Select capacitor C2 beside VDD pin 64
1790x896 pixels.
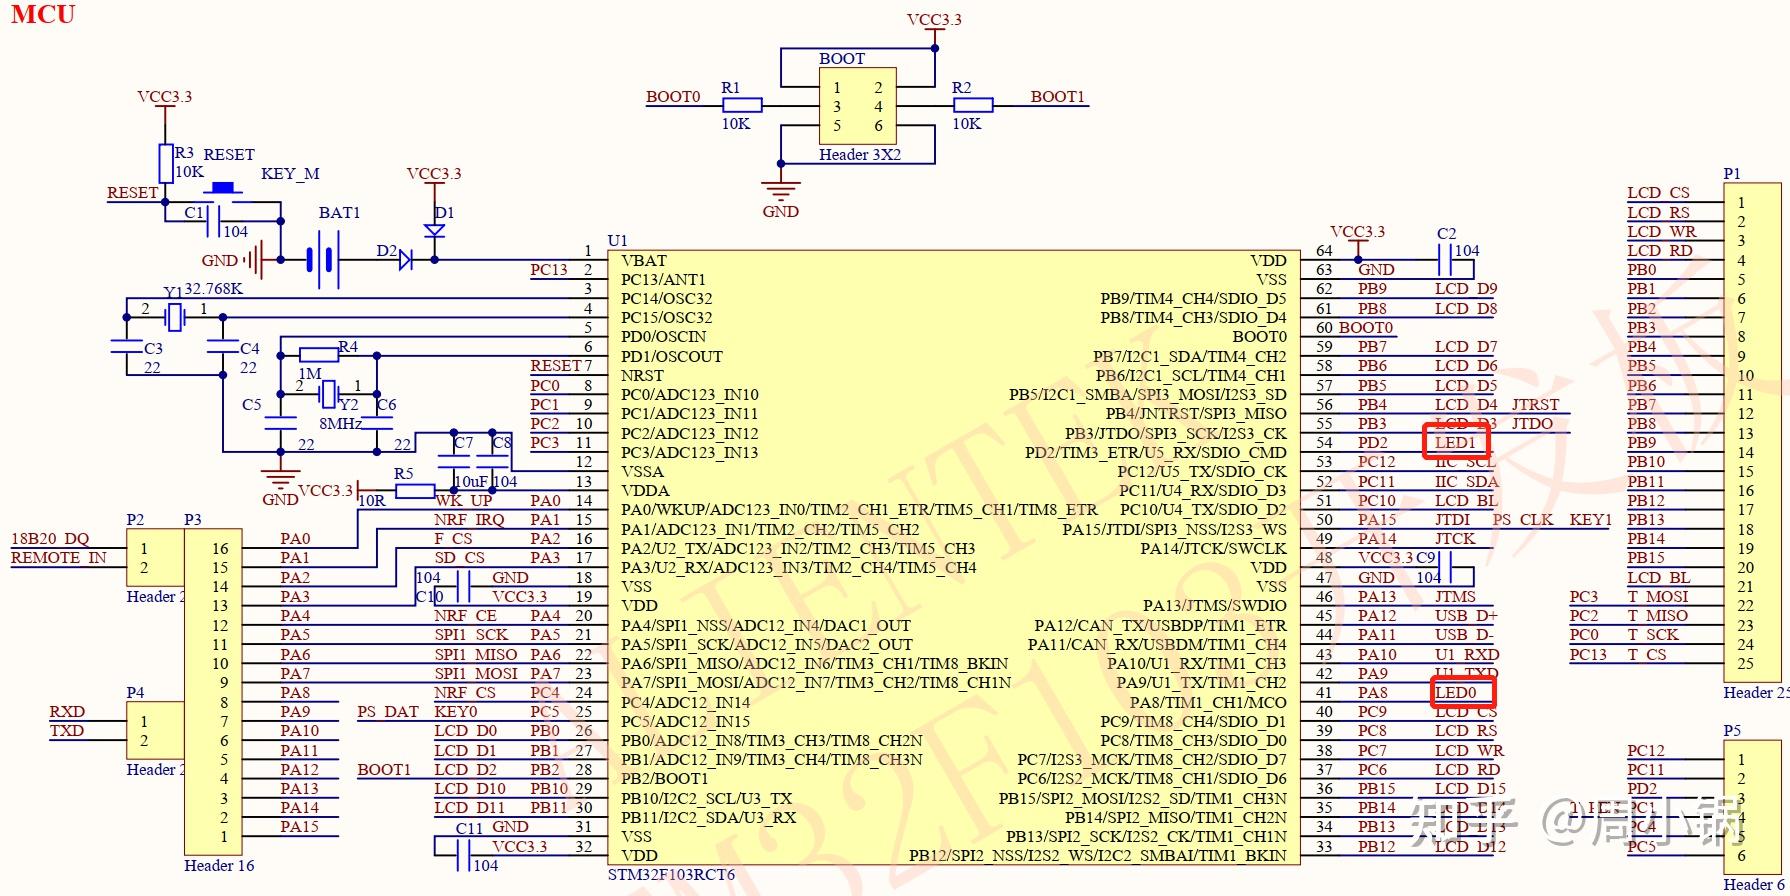(x=1445, y=260)
